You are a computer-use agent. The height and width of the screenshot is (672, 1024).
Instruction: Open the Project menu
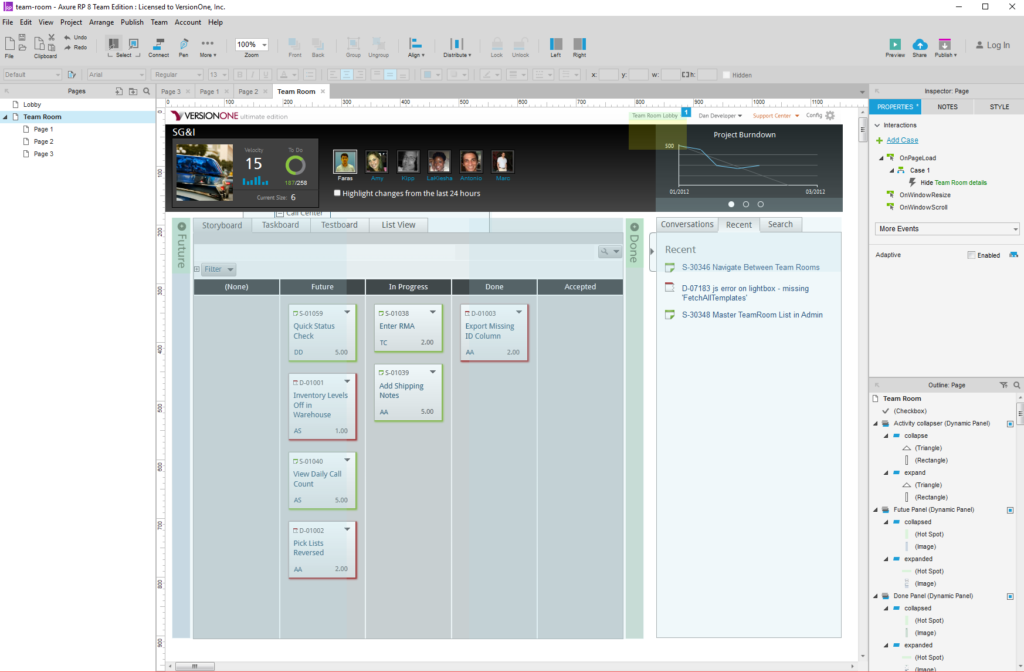point(71,22)
